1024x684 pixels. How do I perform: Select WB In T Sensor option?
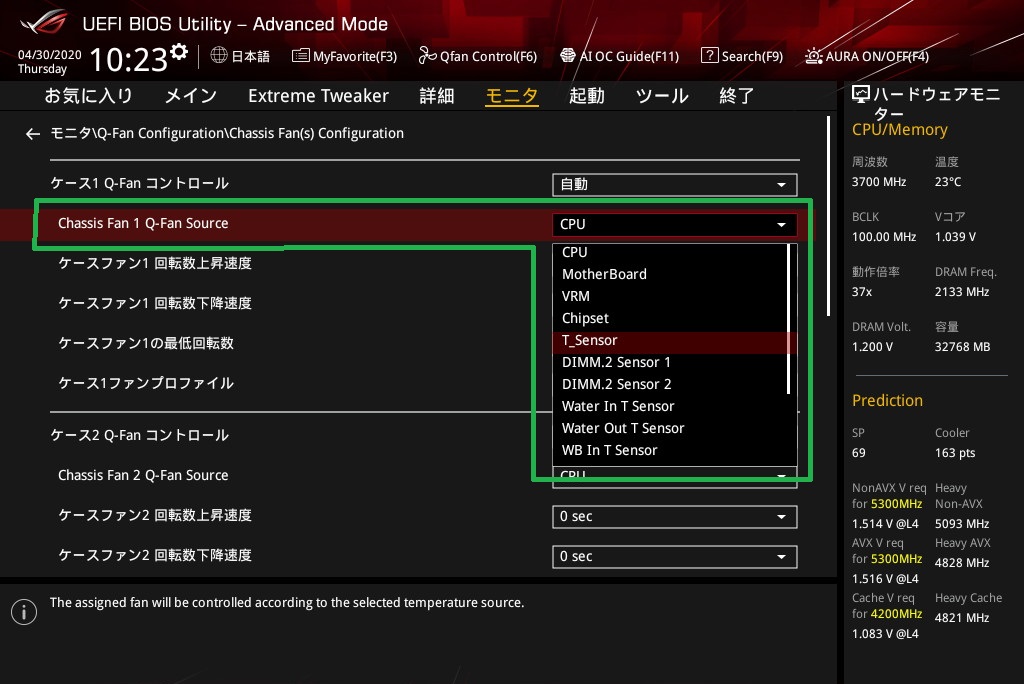[671, 451]
